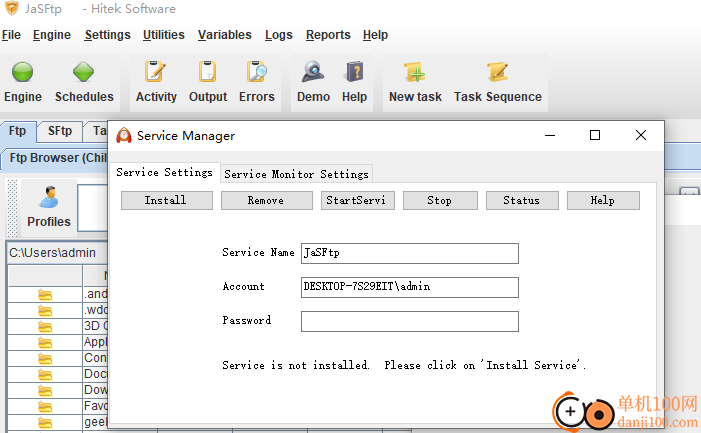Open the Engine menu
This screenshot has height=433, width=701.
tap(52, 35)
